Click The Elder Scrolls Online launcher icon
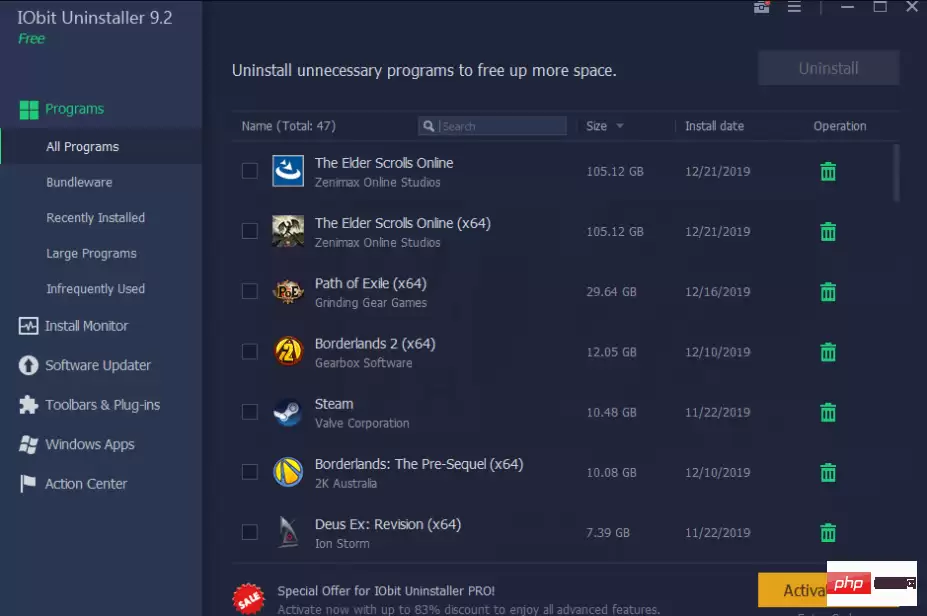This screenshot has height=616, width=927. click(x=288, y=171)
